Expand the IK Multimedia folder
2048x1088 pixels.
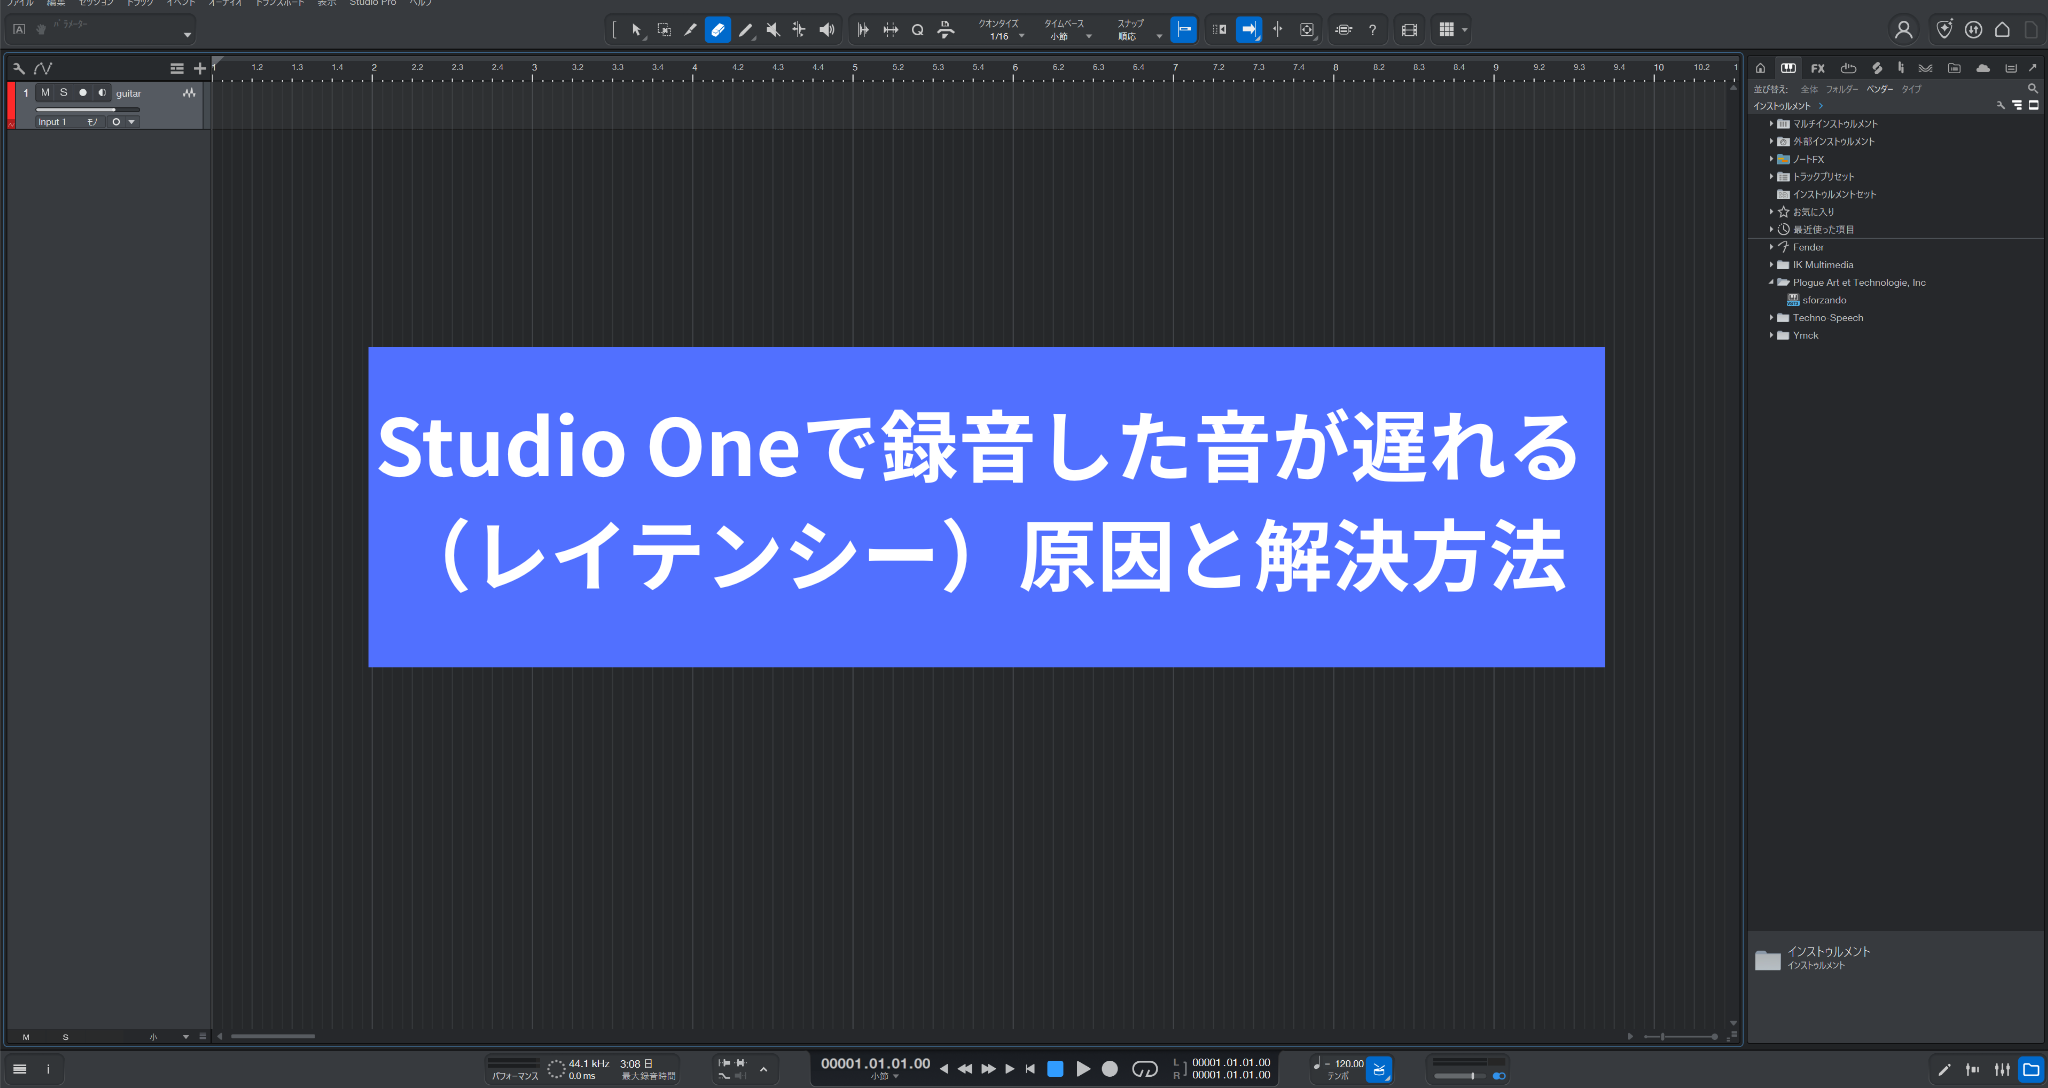[x=1771, y=265]
